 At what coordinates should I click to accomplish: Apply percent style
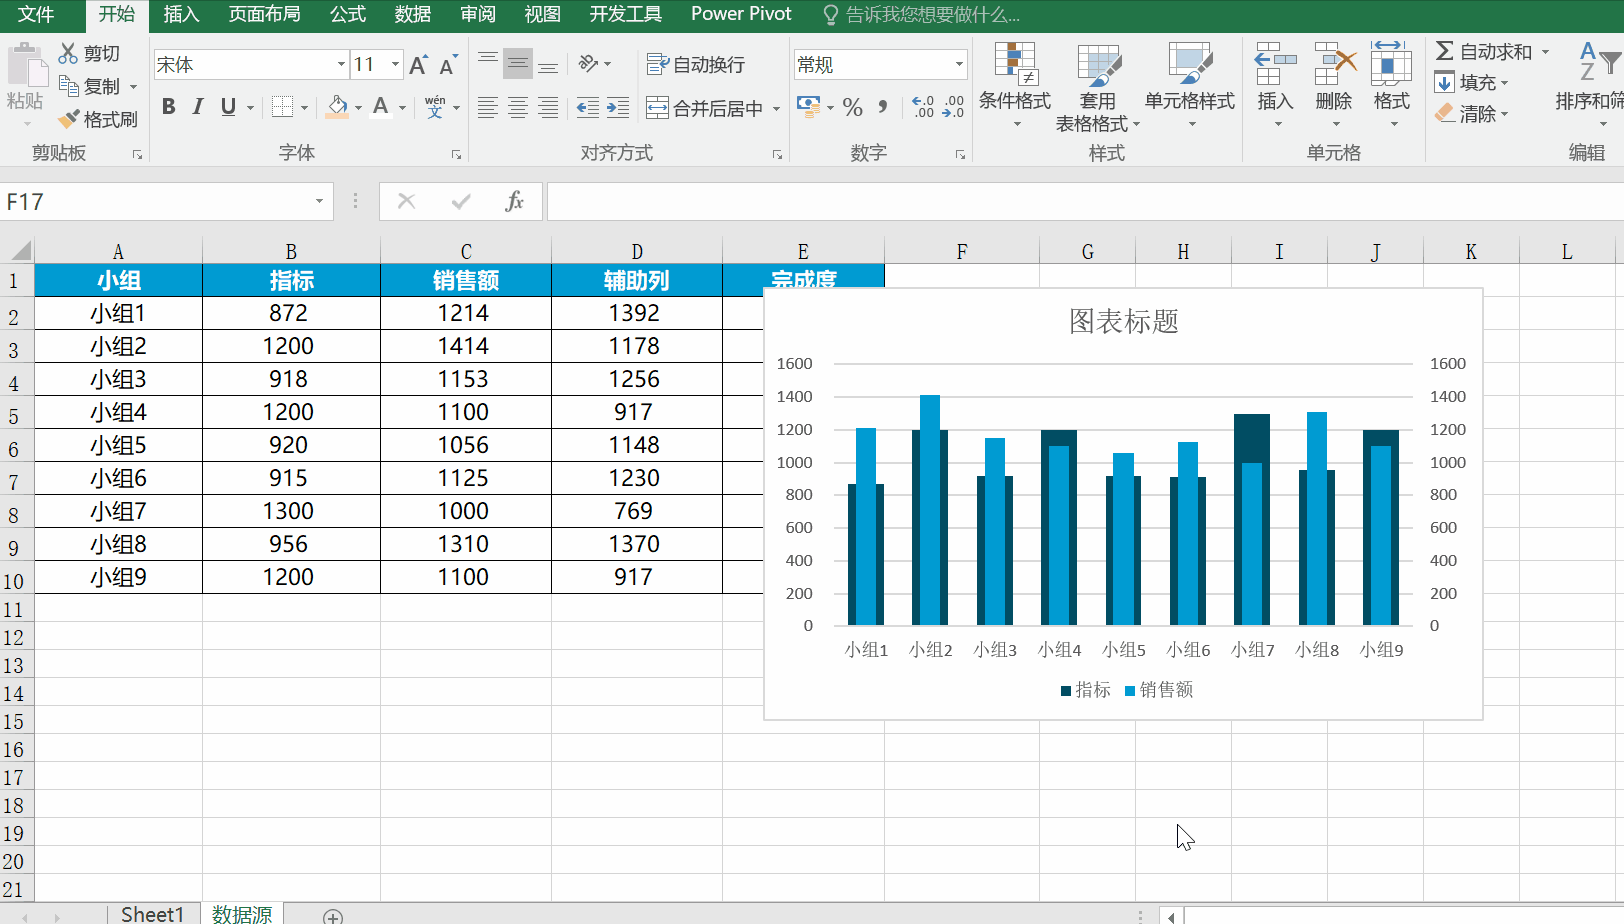(x=853, y=107)
